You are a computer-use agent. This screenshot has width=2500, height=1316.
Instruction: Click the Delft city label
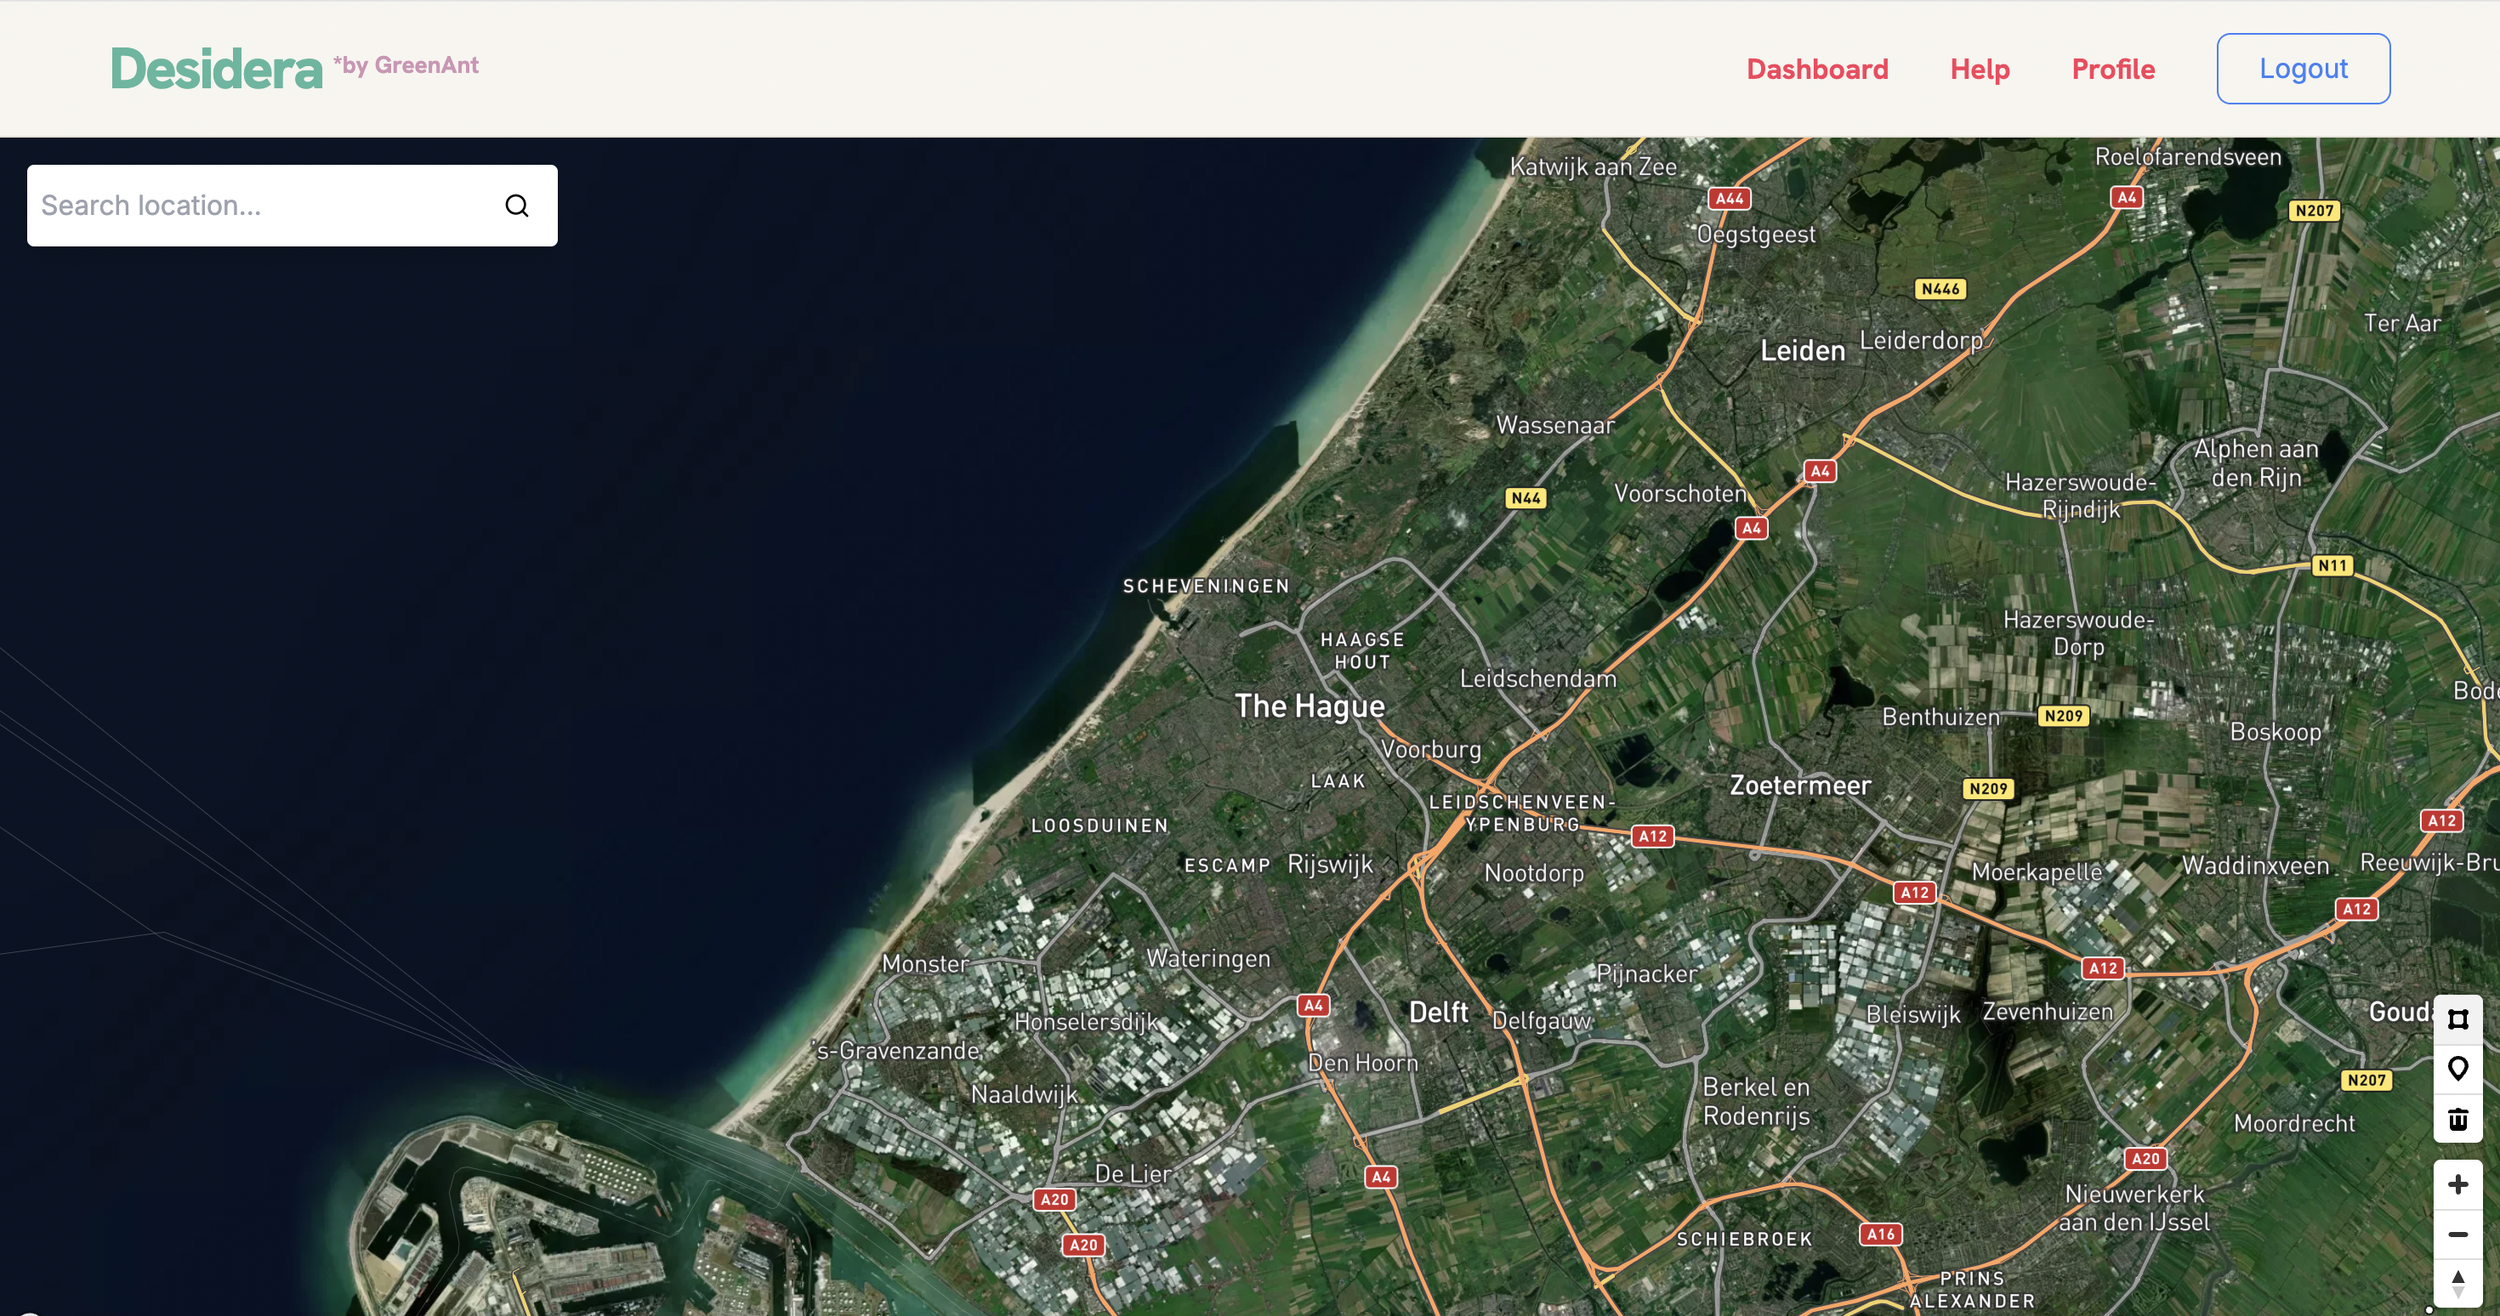[1438, 1012]
